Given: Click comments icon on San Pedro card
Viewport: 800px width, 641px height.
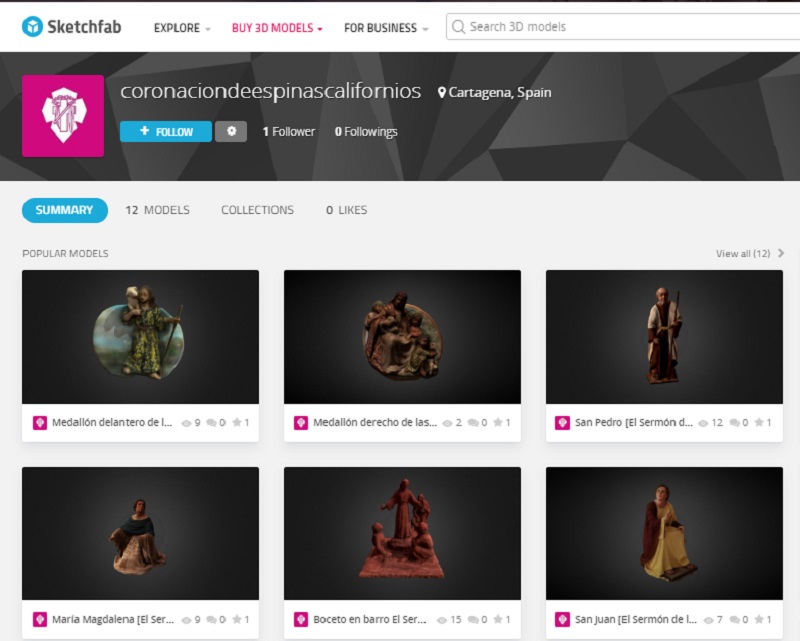Looking at the screenshot, I should pos(735,423).
